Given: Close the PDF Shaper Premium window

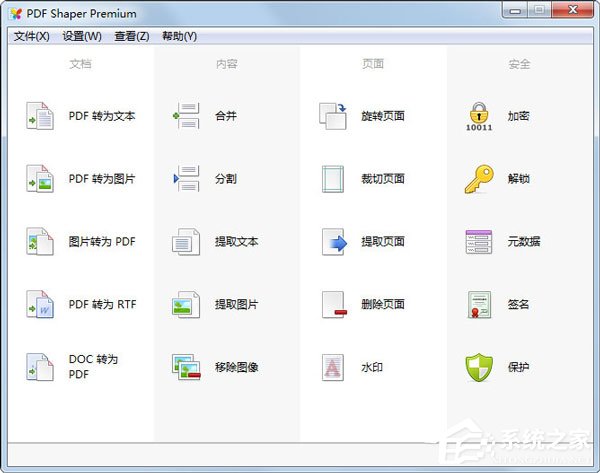Looking at the screenshot, I should [x=572, y=10].
